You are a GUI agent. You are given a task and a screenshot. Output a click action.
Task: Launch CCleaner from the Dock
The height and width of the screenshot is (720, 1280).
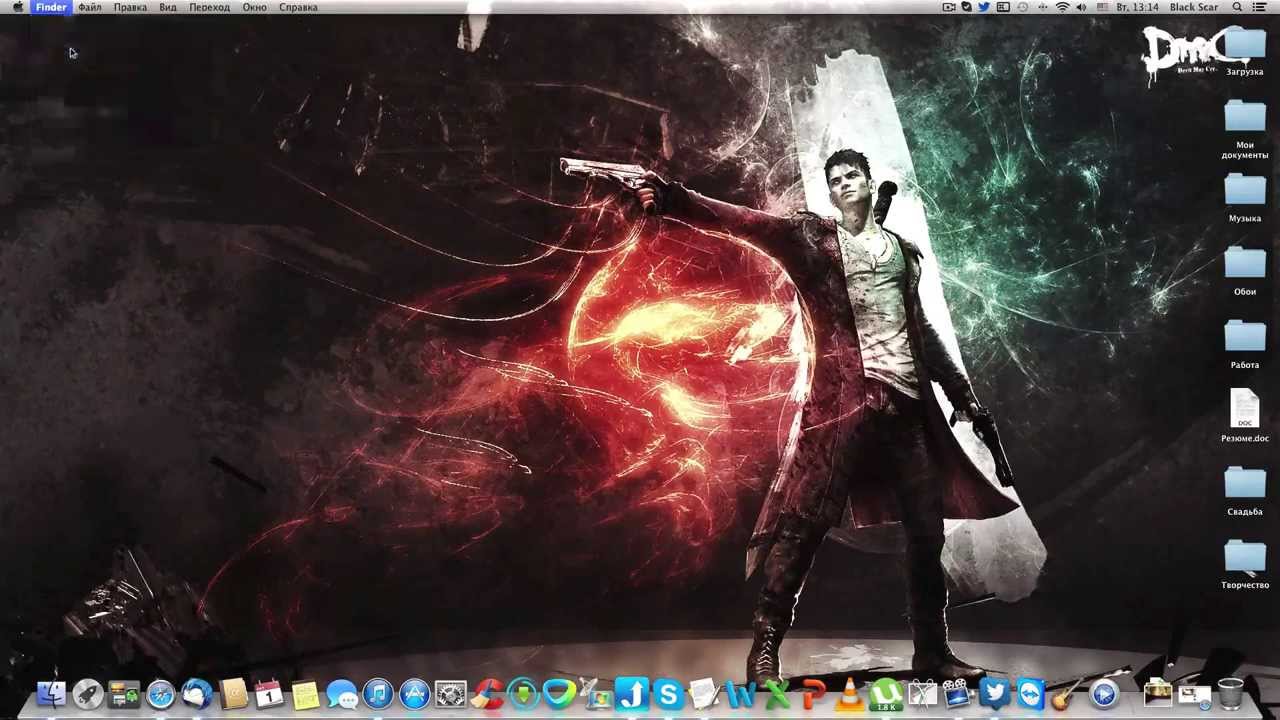(x=487, y=694)
